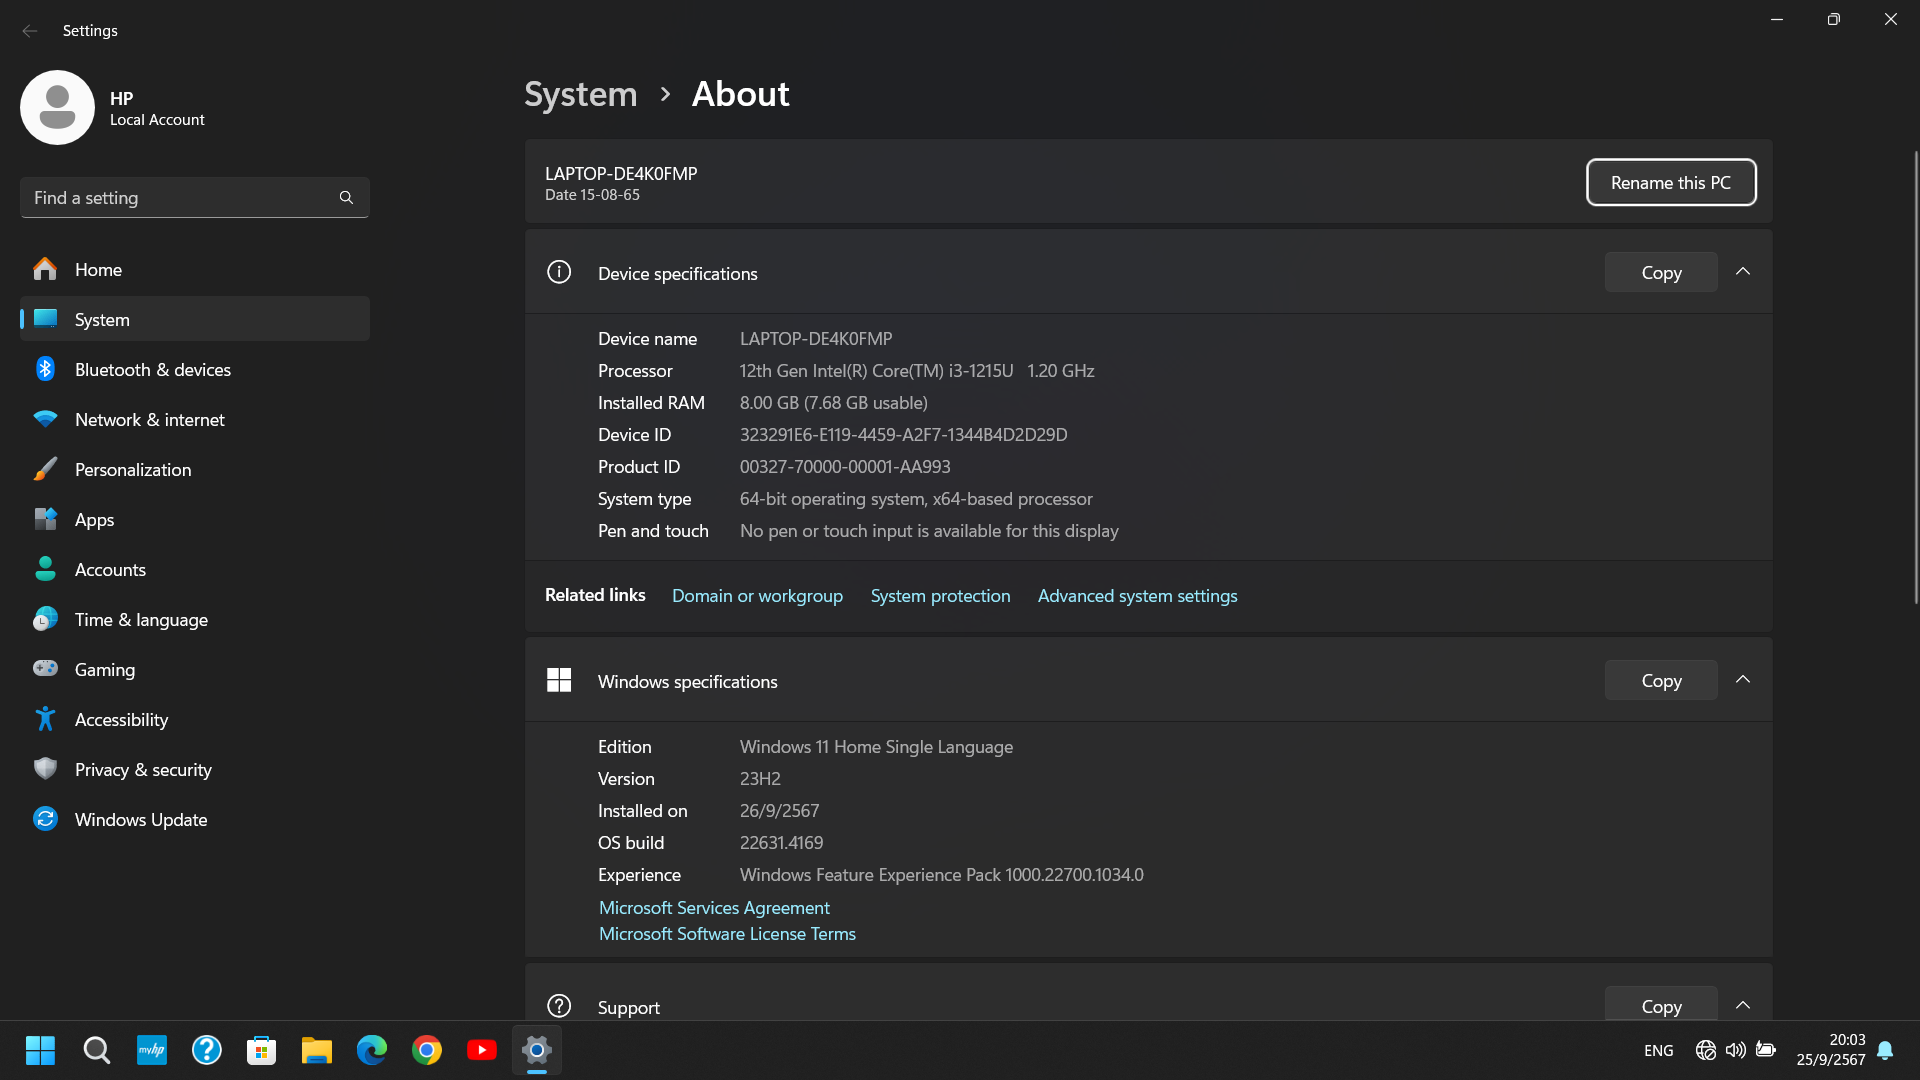This screenshot has height=1080, width=1920.
Task: Click the Privacy & security shield icon
Action: tap(45, 769)
